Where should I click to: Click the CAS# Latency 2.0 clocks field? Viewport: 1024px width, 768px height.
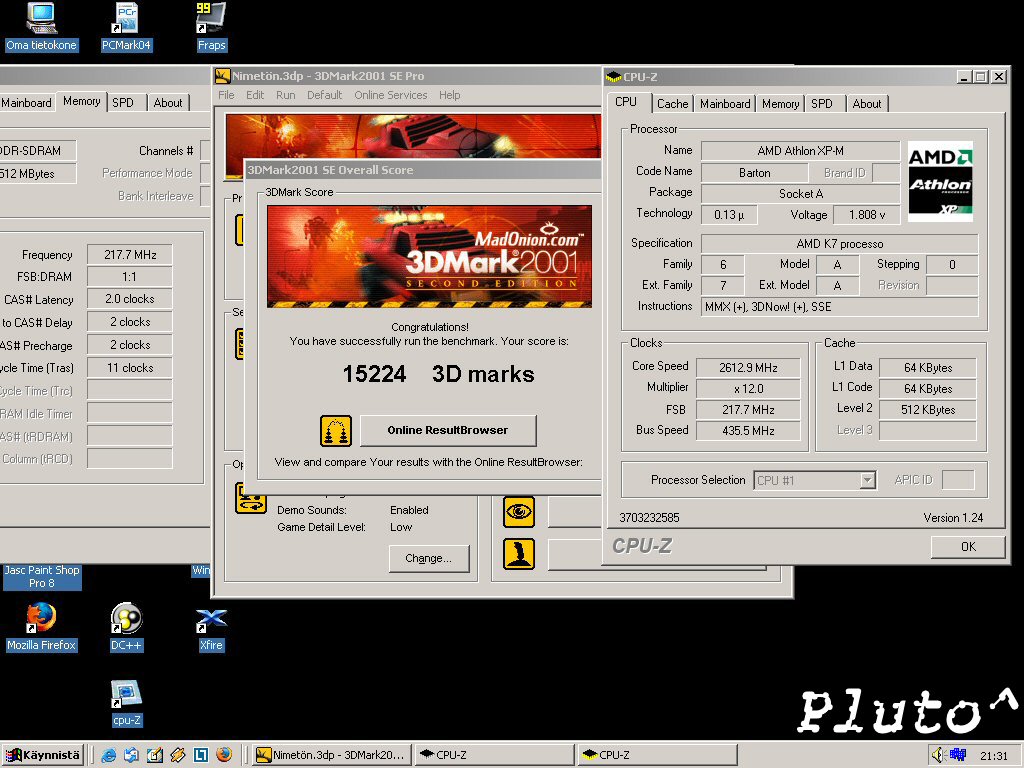coord(130,299)
